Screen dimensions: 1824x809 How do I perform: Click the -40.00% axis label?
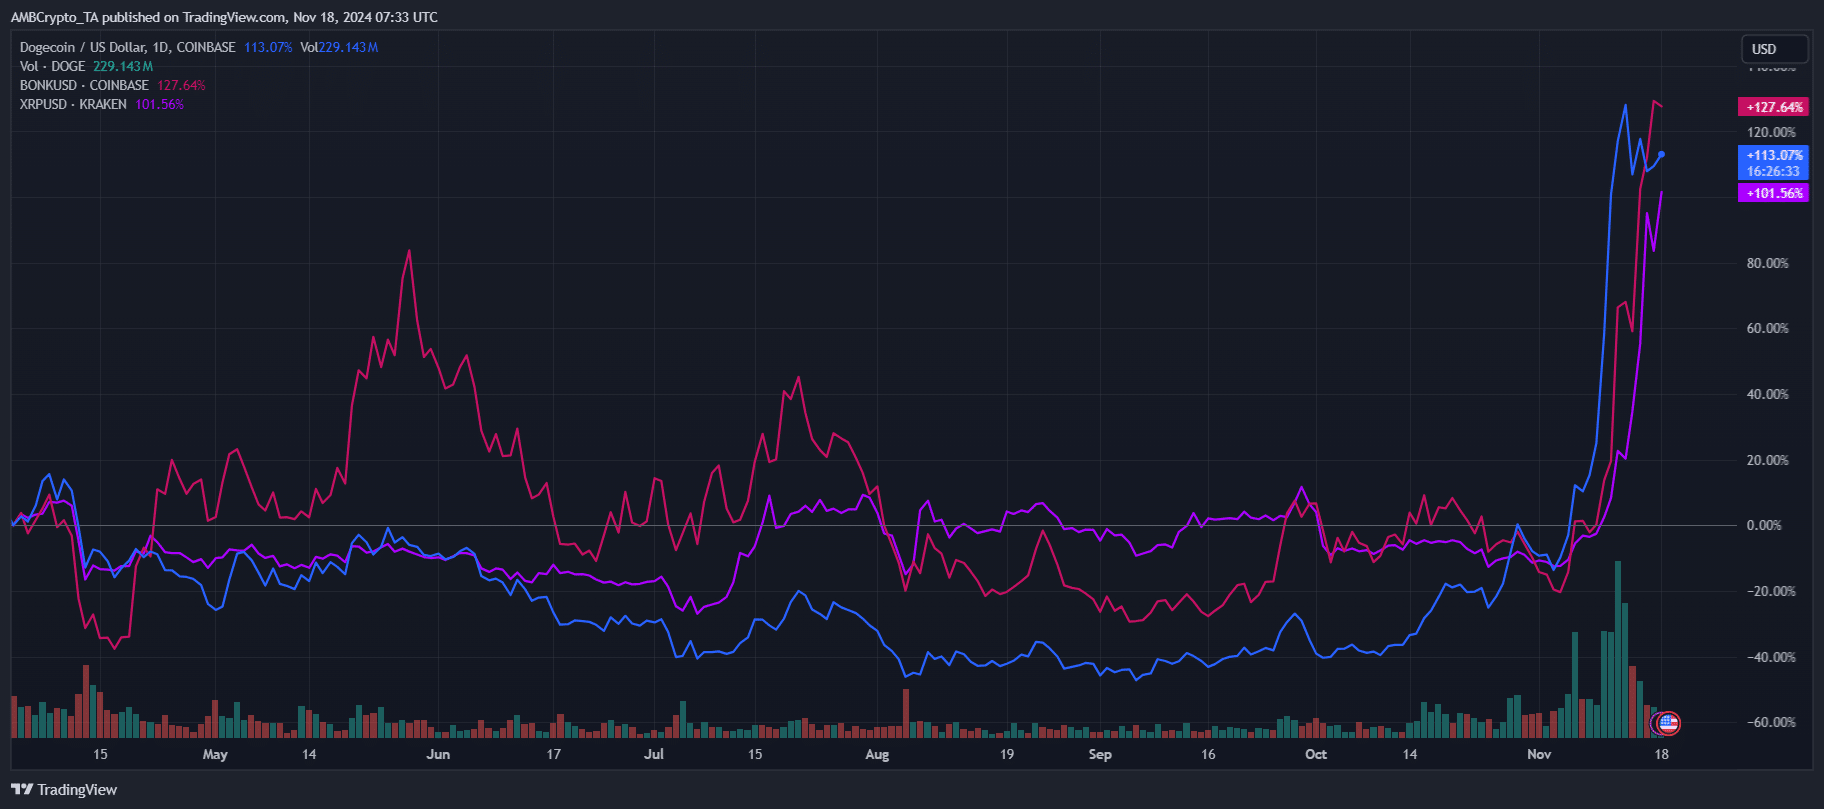(x=1771, y=657)
